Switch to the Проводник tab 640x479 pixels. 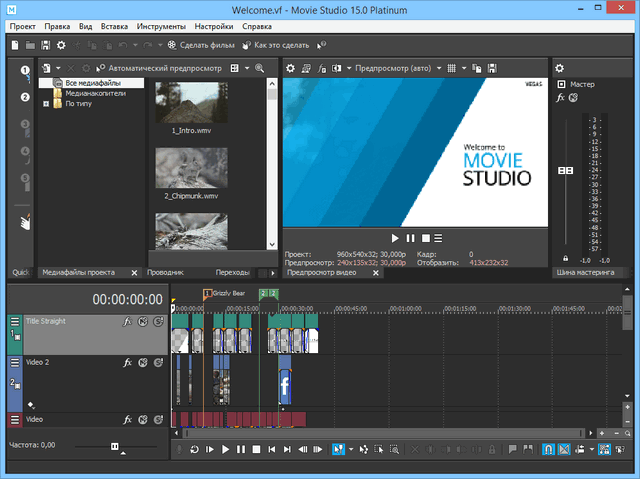click(165, 273)
